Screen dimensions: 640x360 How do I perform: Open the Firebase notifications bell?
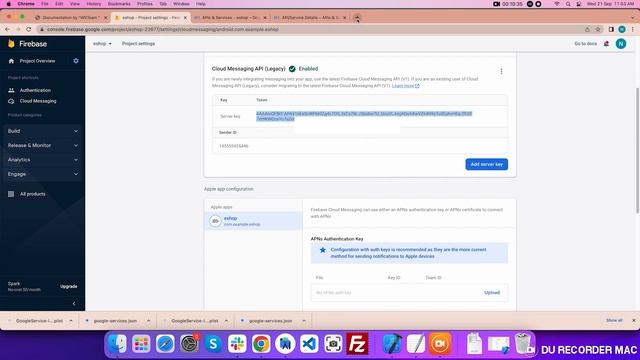point(607,44)
